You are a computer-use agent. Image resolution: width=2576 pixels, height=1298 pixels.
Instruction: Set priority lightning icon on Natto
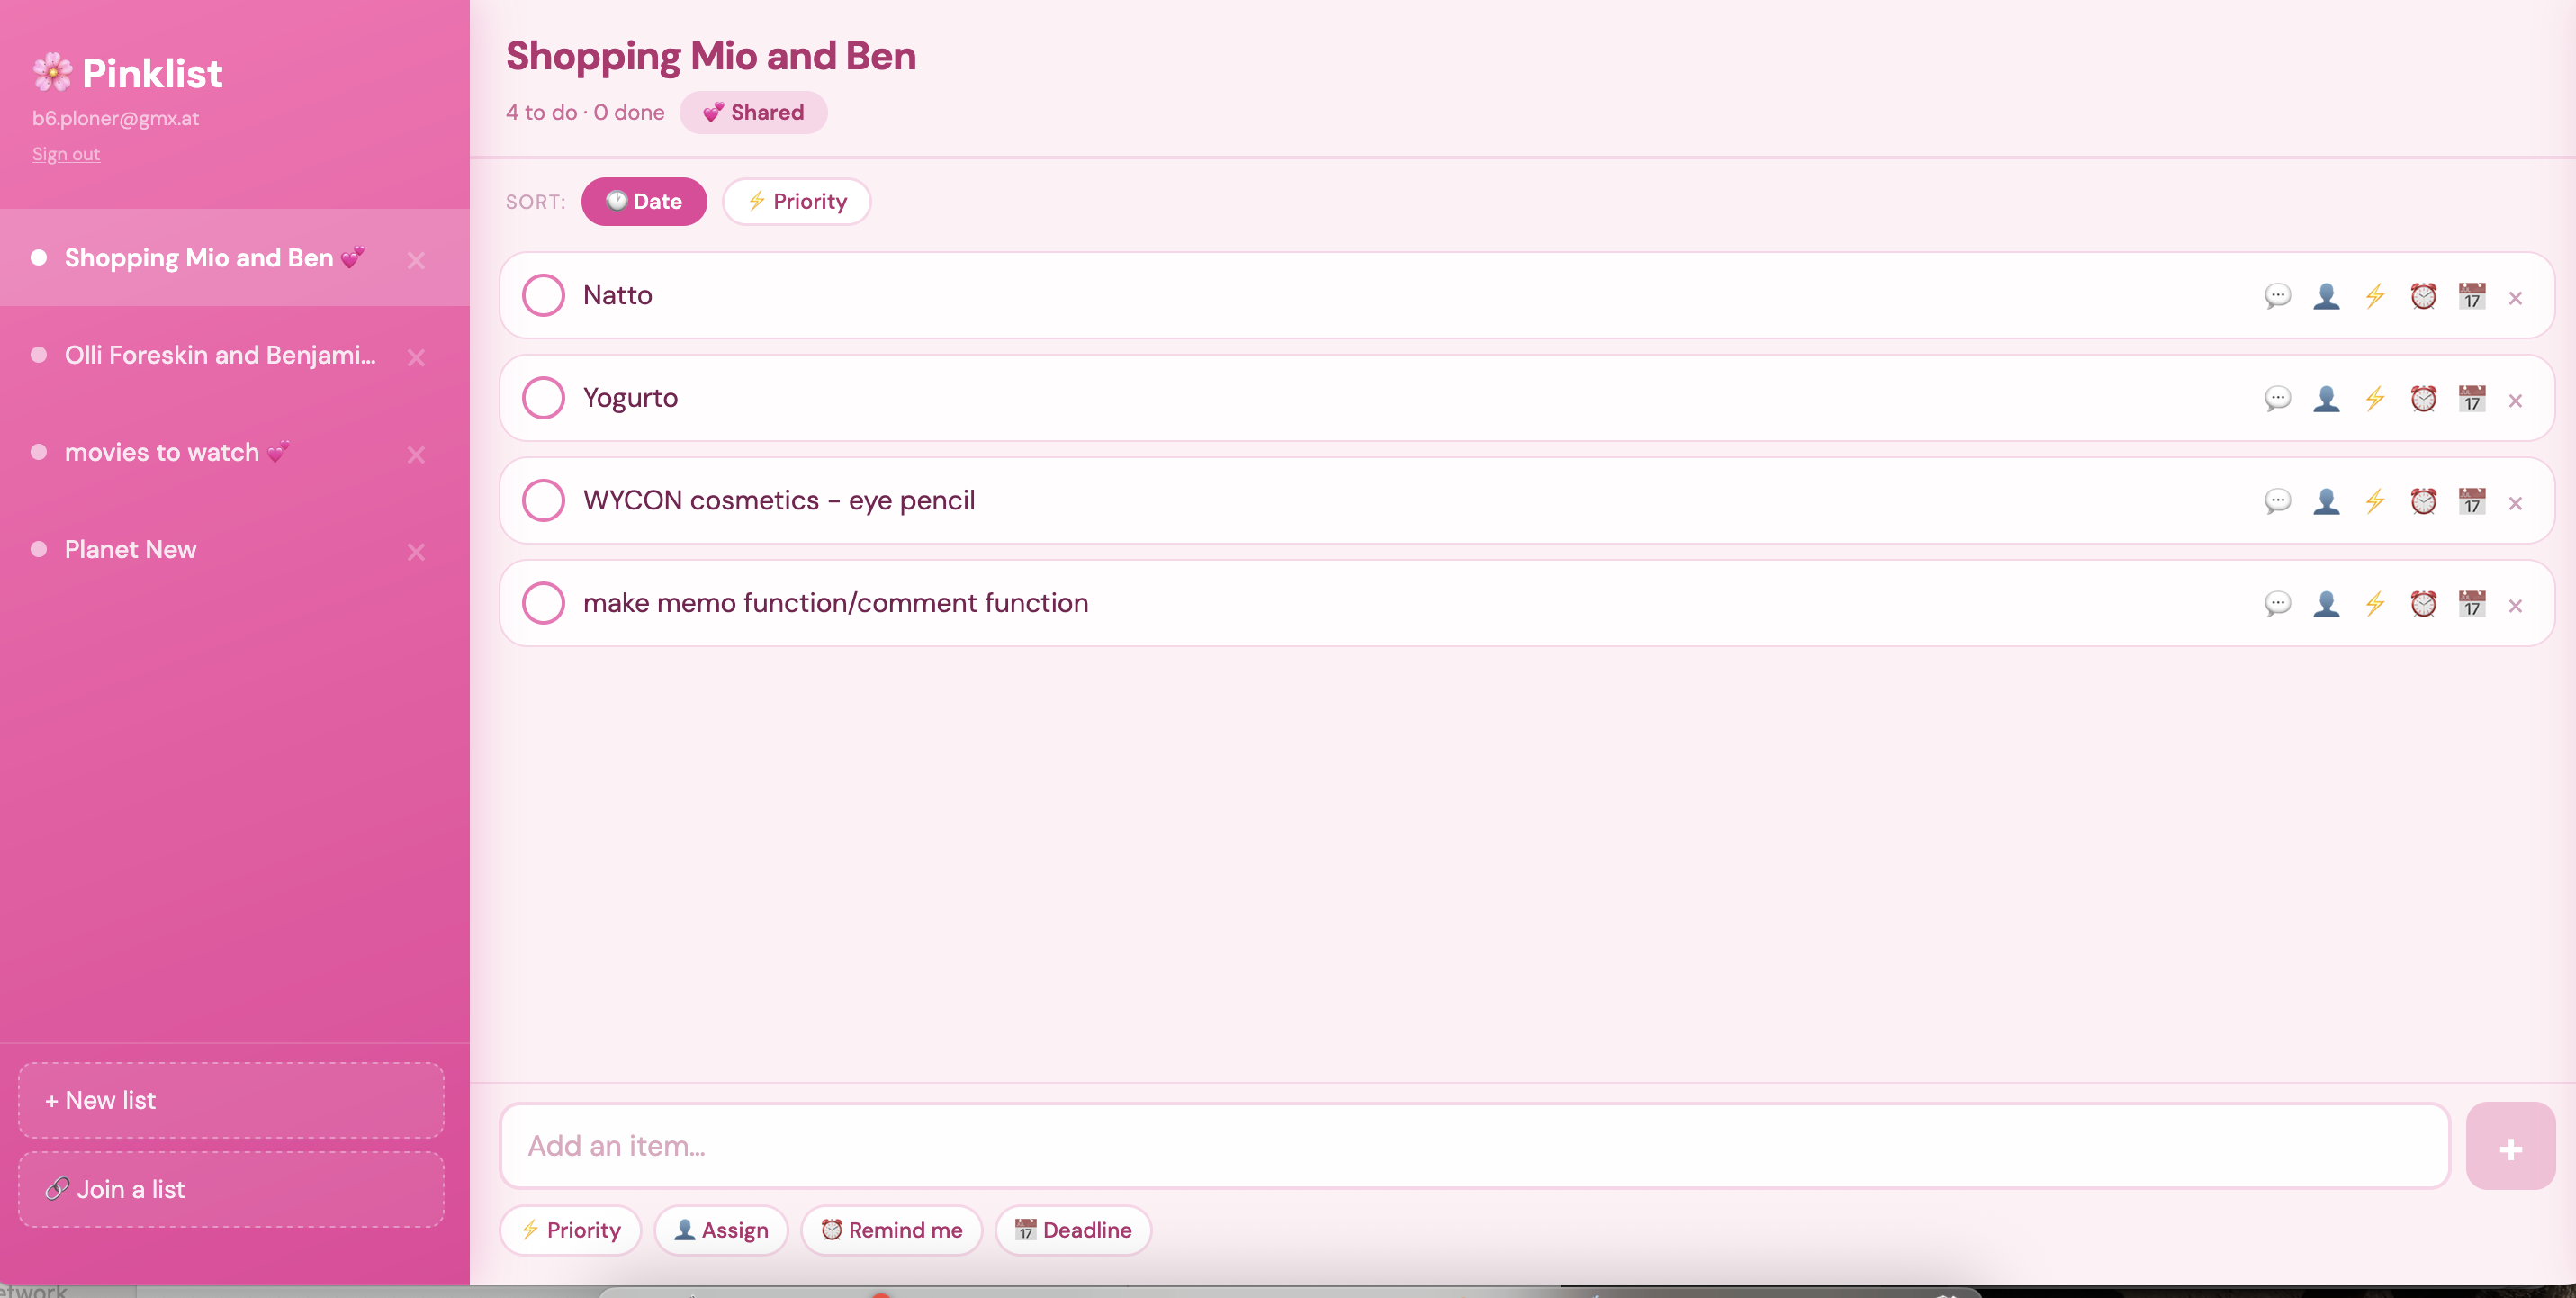(x=2375, y=296)
